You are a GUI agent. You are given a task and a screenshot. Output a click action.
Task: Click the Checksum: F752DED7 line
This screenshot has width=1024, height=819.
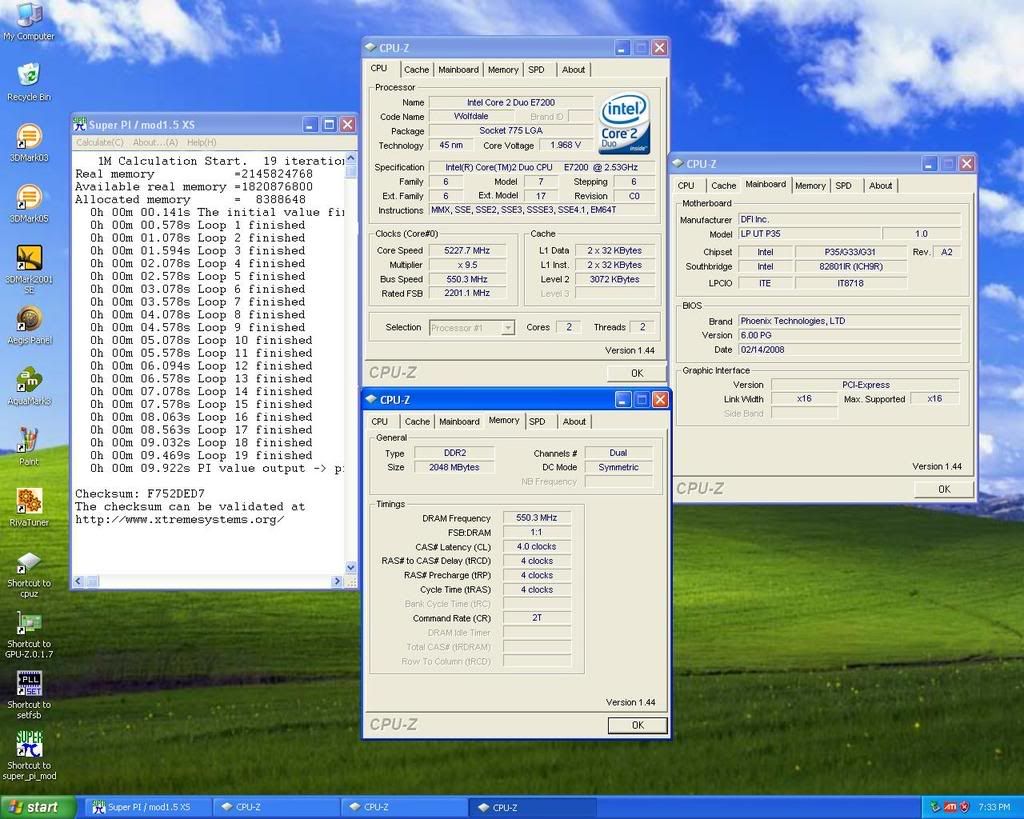pyautogui.click(x=140, y=494)
